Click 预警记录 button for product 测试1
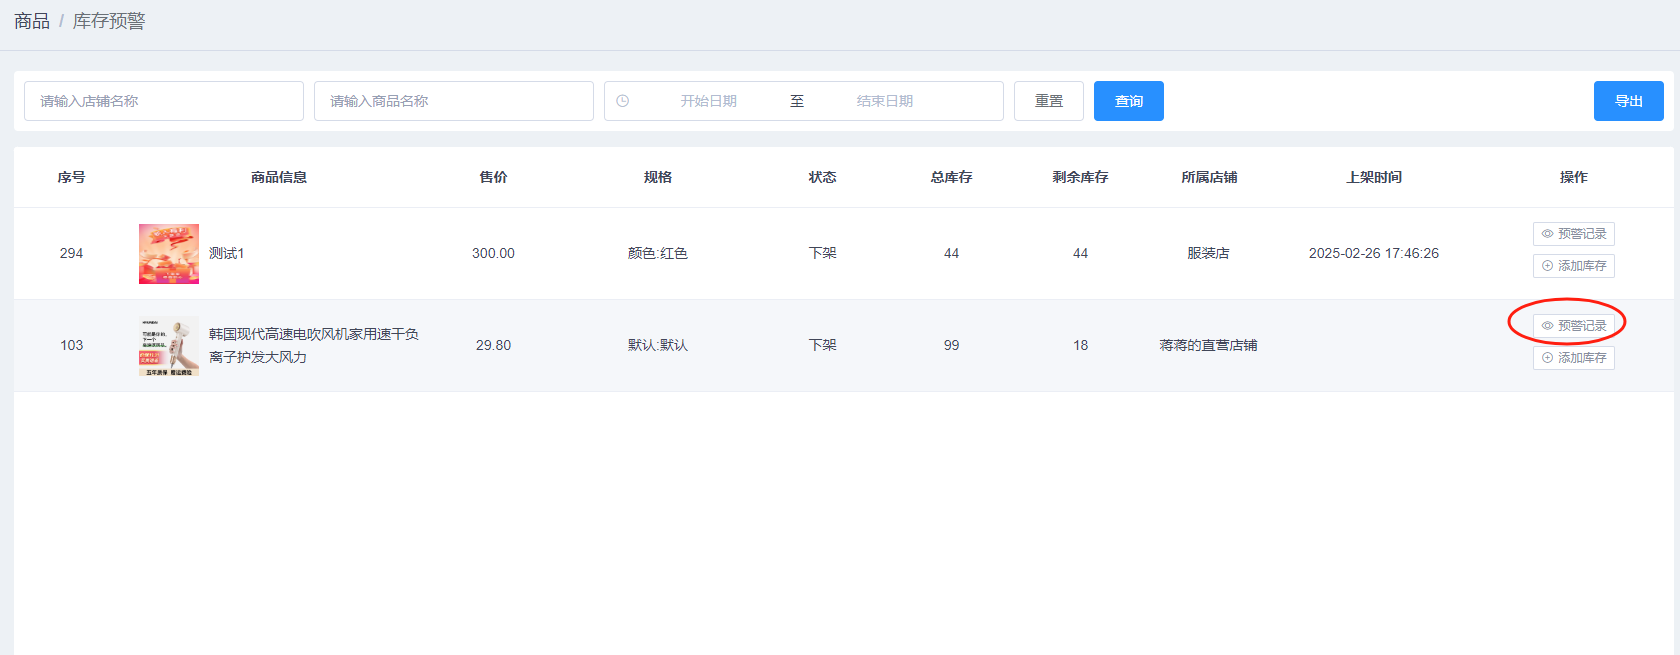 click(x=1573, y=234)
